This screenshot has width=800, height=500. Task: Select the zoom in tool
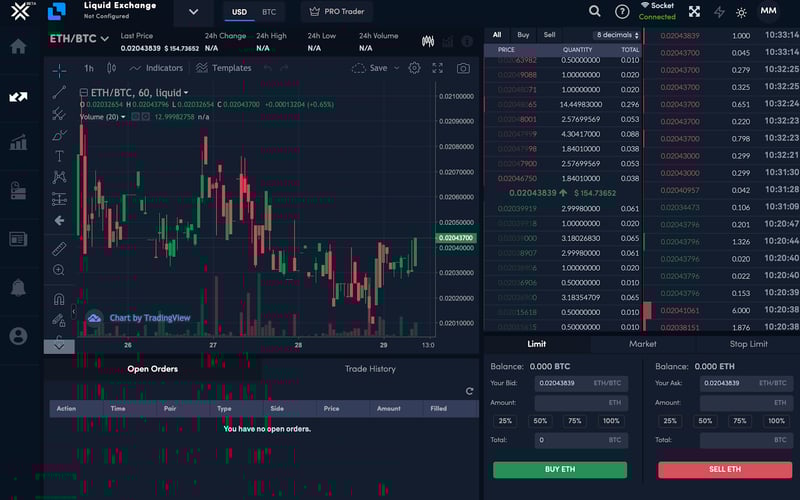click(59, 270)
